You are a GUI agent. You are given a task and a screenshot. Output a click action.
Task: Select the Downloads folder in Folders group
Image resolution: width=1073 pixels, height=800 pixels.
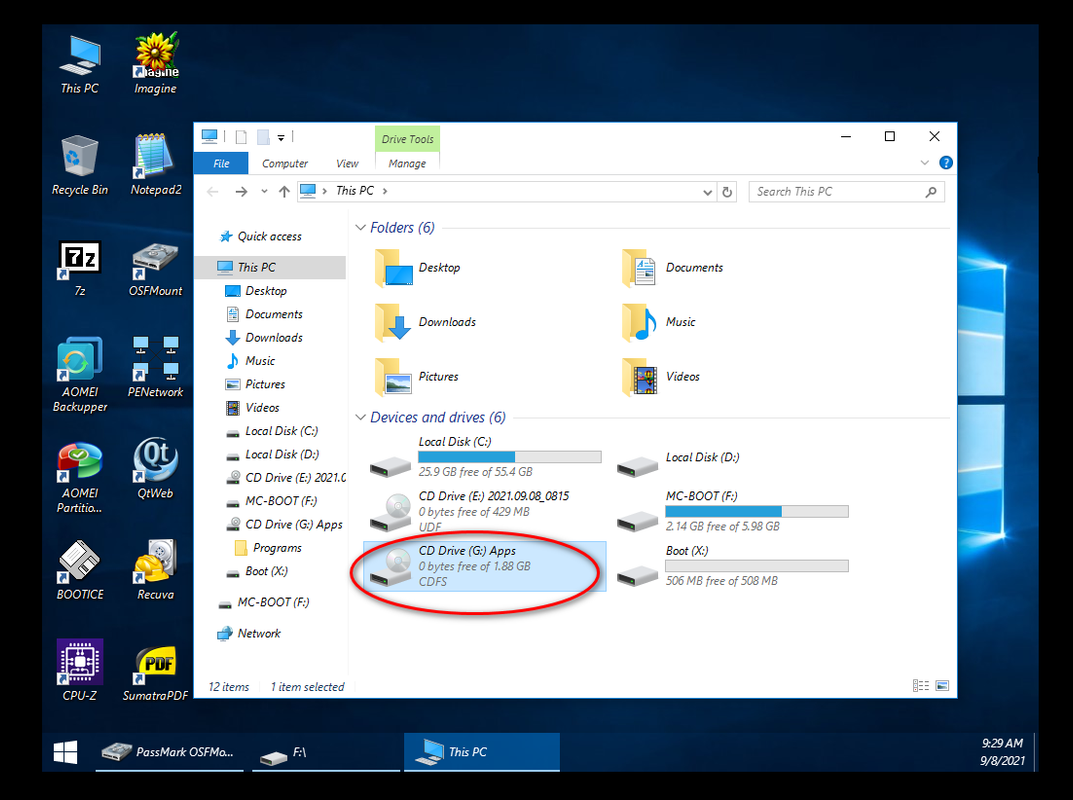coord(426,322)
